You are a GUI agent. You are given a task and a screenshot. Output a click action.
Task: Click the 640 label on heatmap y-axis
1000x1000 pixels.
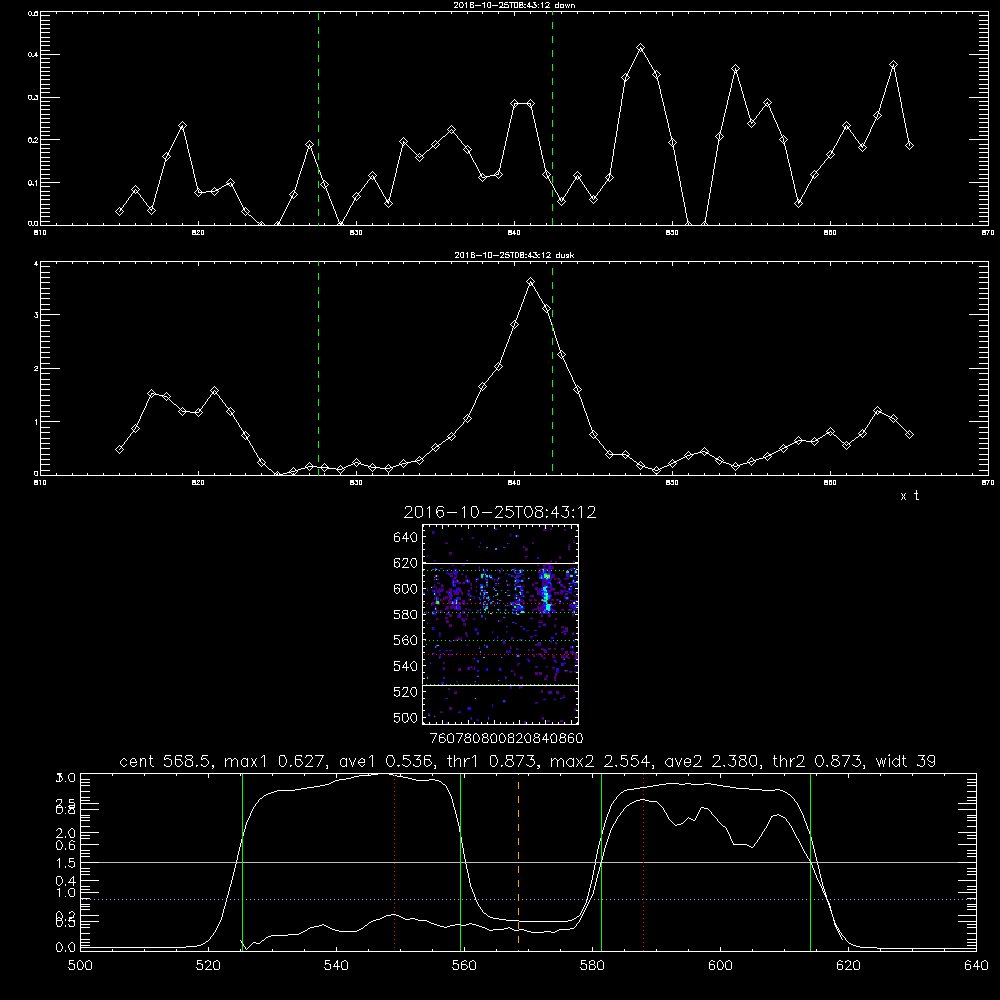(406, 538)
